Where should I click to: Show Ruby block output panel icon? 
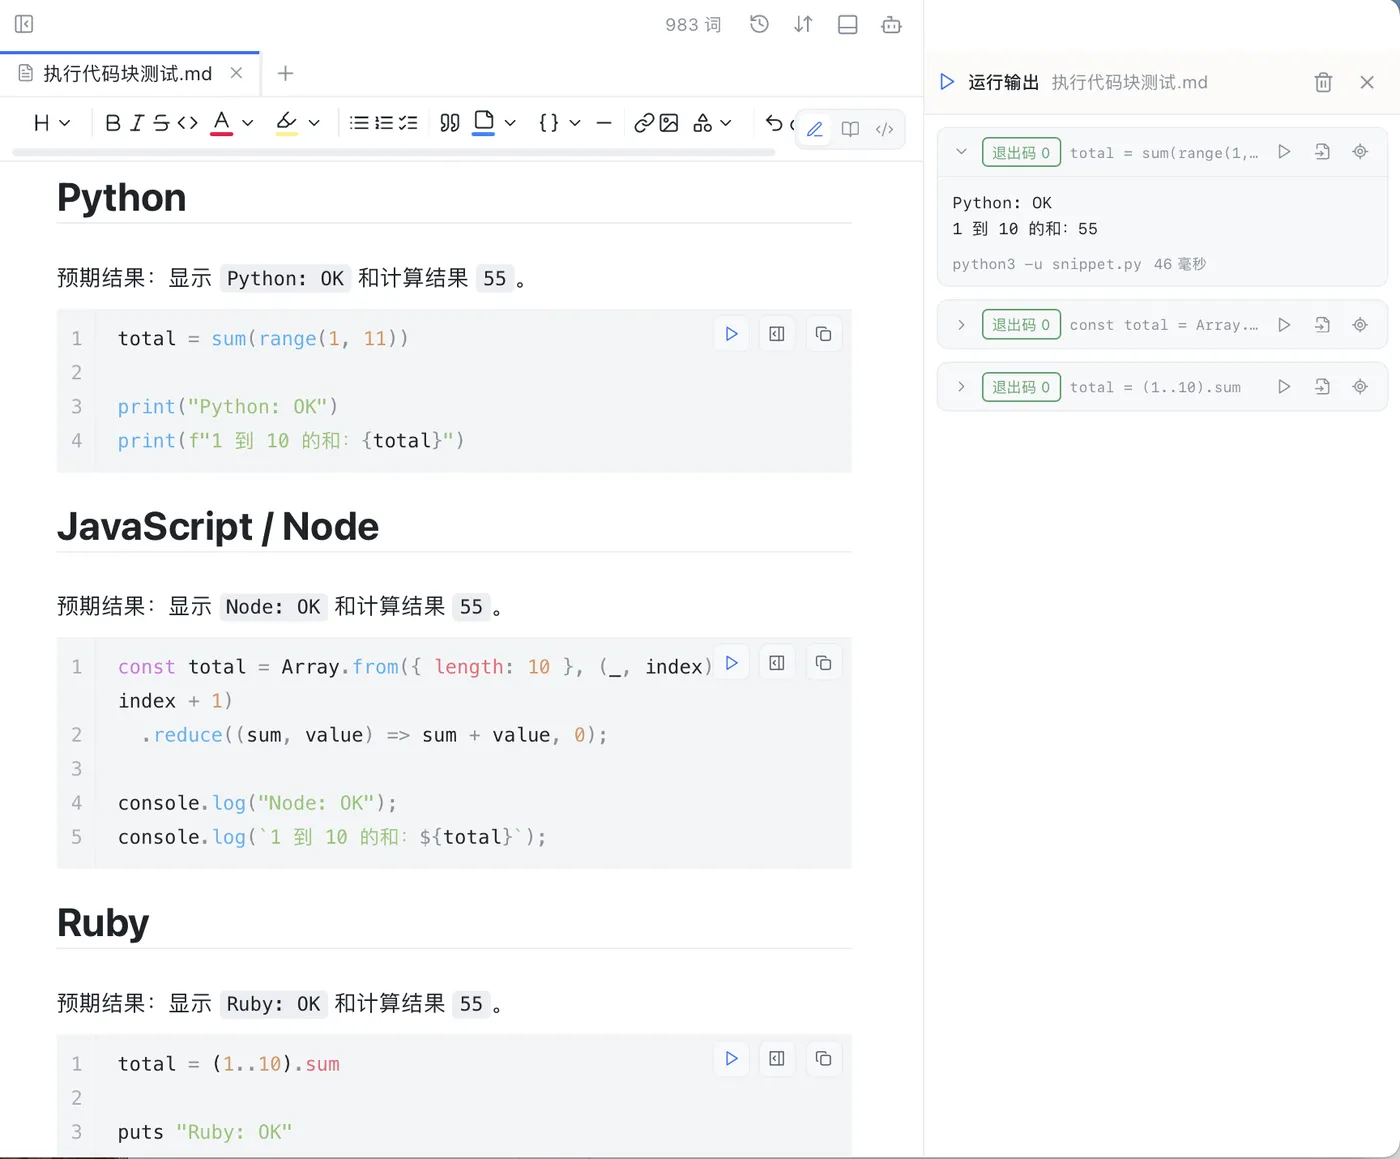tap(777, 1059)
